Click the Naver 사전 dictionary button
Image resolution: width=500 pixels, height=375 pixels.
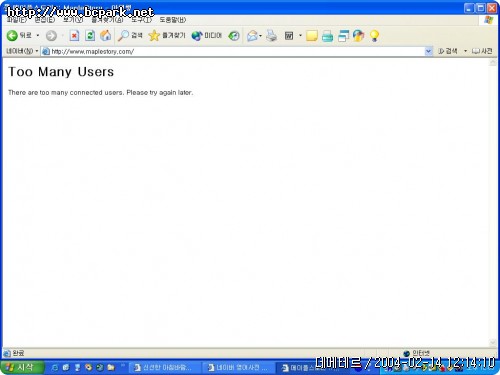click(x=482, y=51)
